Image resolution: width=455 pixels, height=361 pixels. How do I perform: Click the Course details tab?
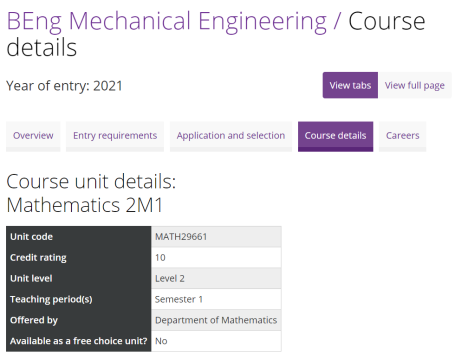(x=335, y=136)
